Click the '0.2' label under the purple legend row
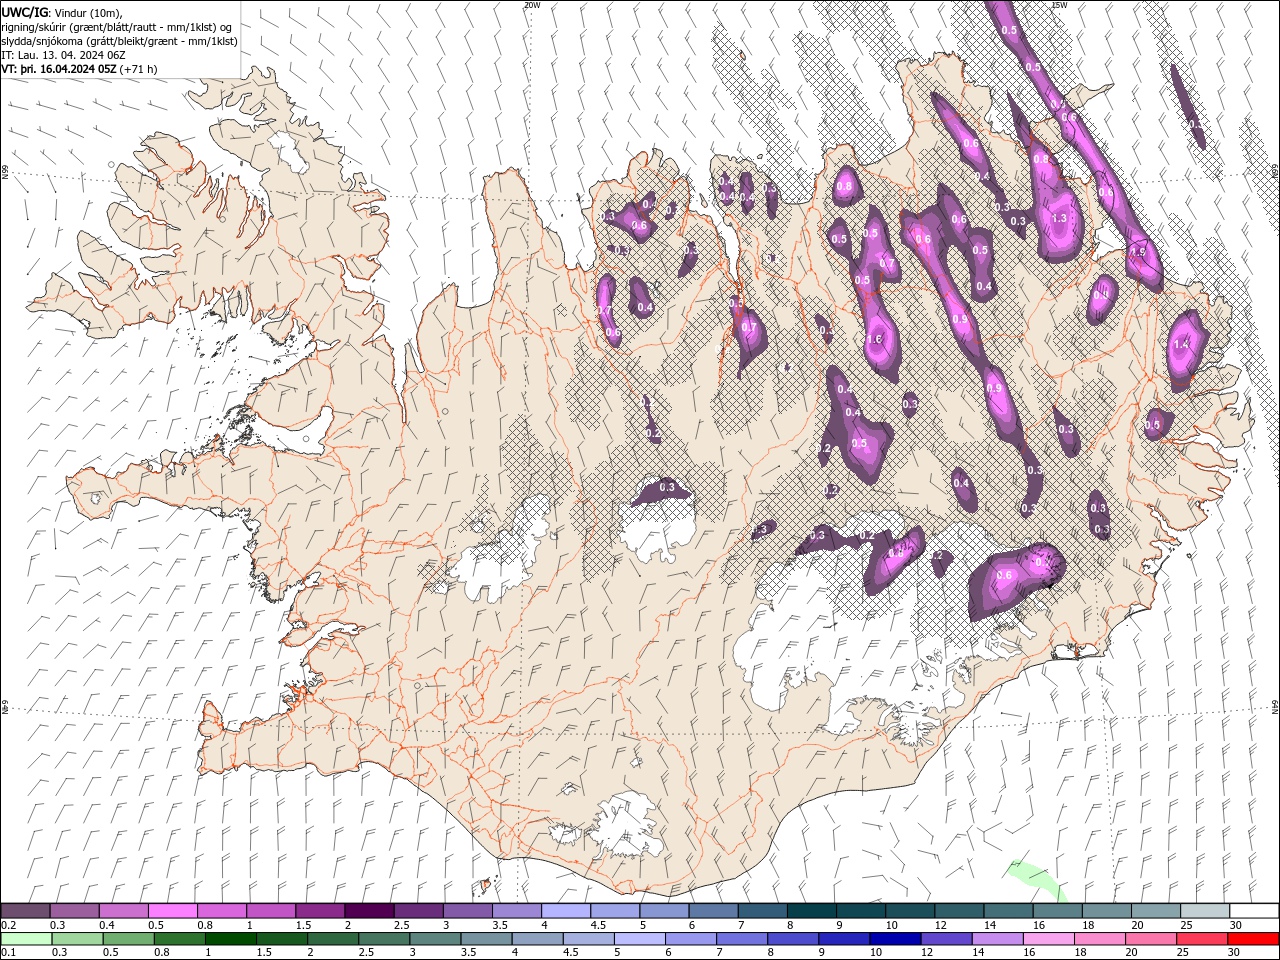1280x960 pixels. click(x=8, y=925)
